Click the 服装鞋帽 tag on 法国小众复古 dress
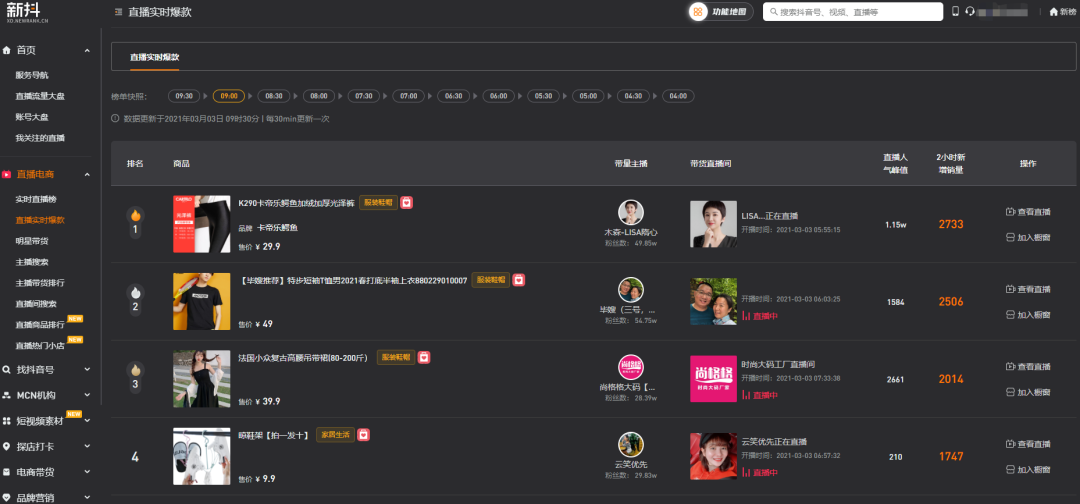The image size is (1080, 504). 396,357
